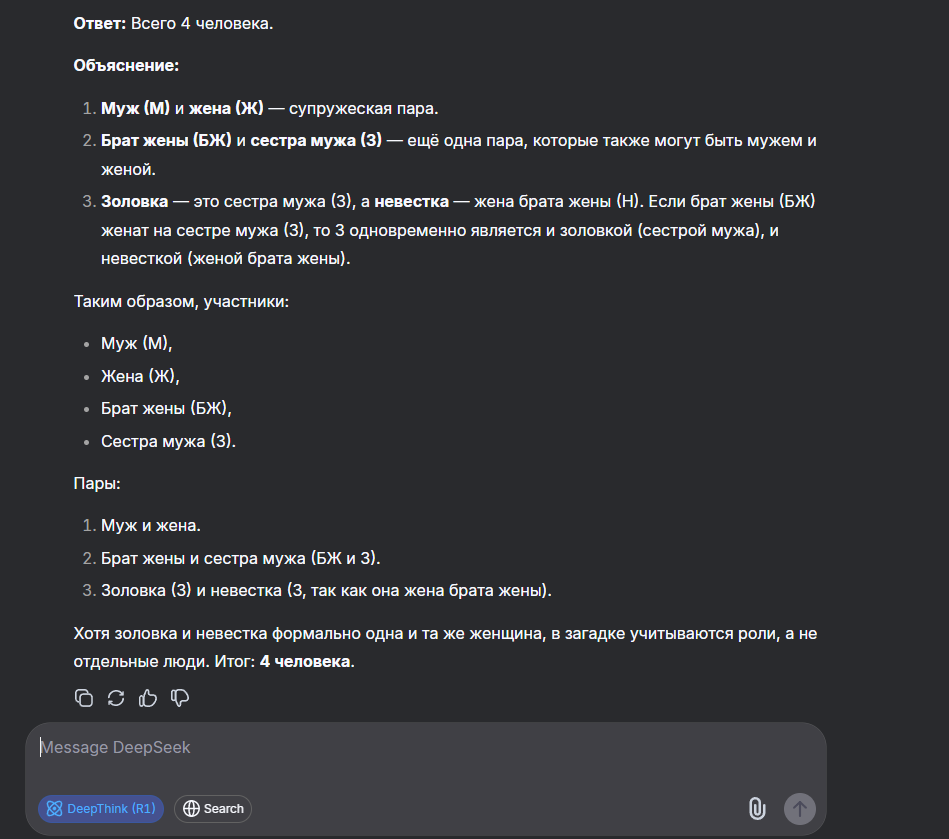
Task: Click the DeepSeek logo inside the DeepThink pill
Action: pos(54,809)
